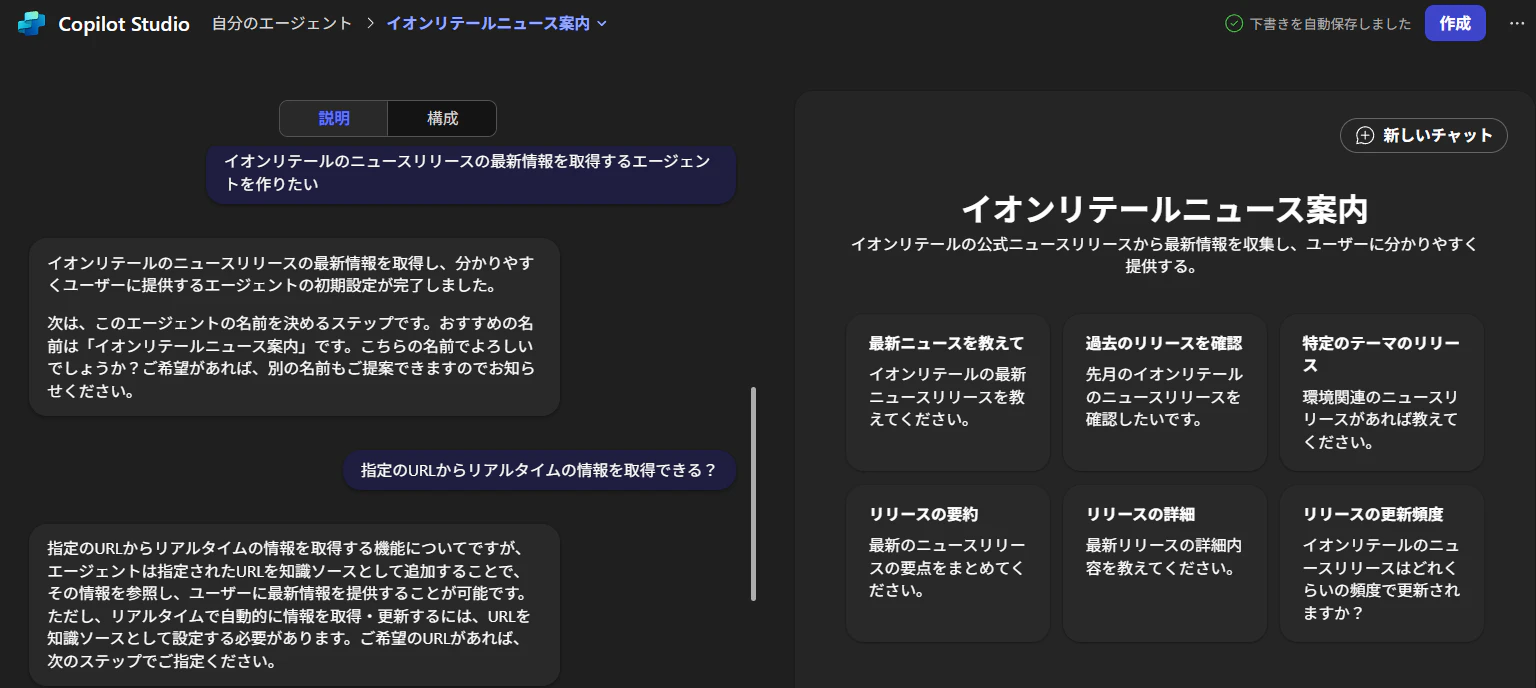Image resolution: width=1536 pixels, height=688 pixels.
Task: Click the イオンリテールニュース案内 preview heading
Action: [x=1165, y=209]
